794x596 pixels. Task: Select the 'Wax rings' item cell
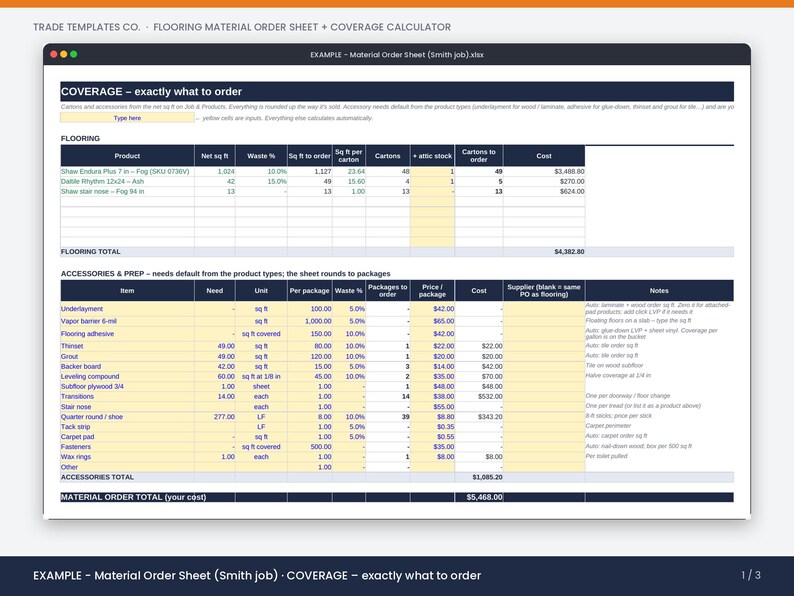(127, 457)
